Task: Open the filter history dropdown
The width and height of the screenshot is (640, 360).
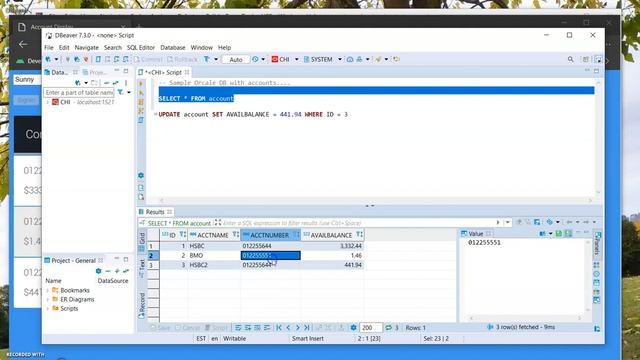Action: (x=507, y=222)
